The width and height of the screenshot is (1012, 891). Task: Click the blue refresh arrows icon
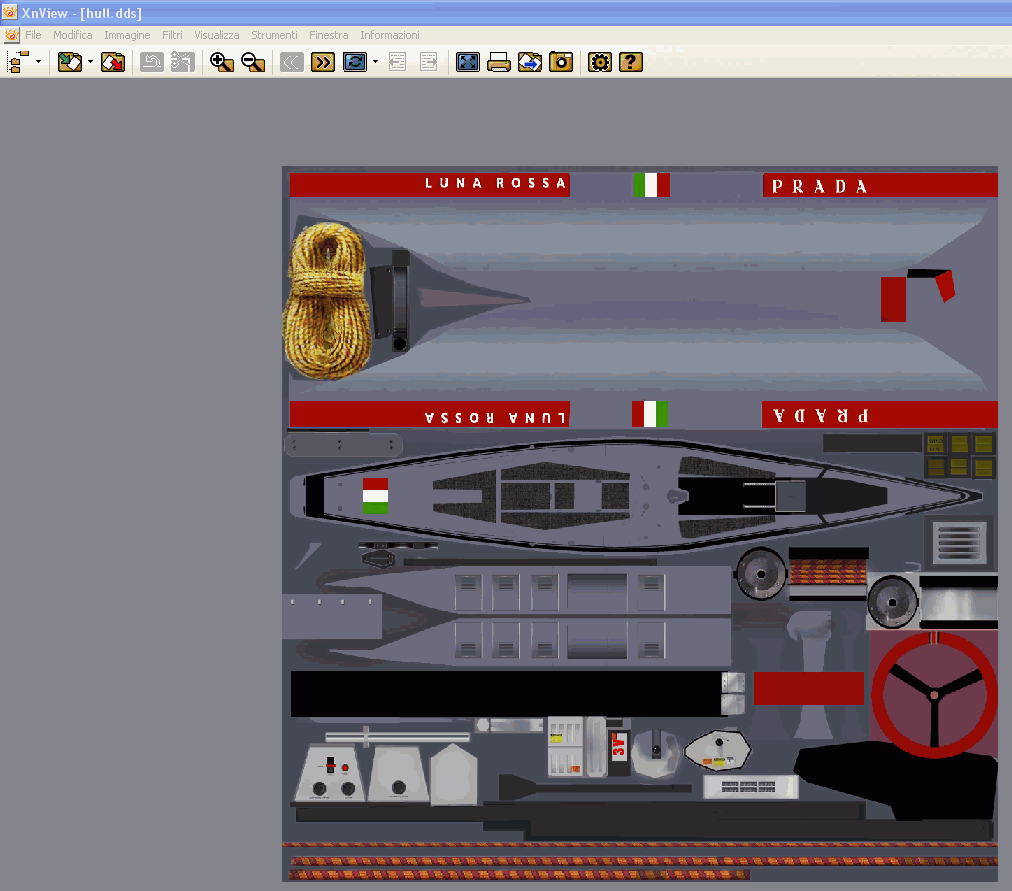coord(354,62)
